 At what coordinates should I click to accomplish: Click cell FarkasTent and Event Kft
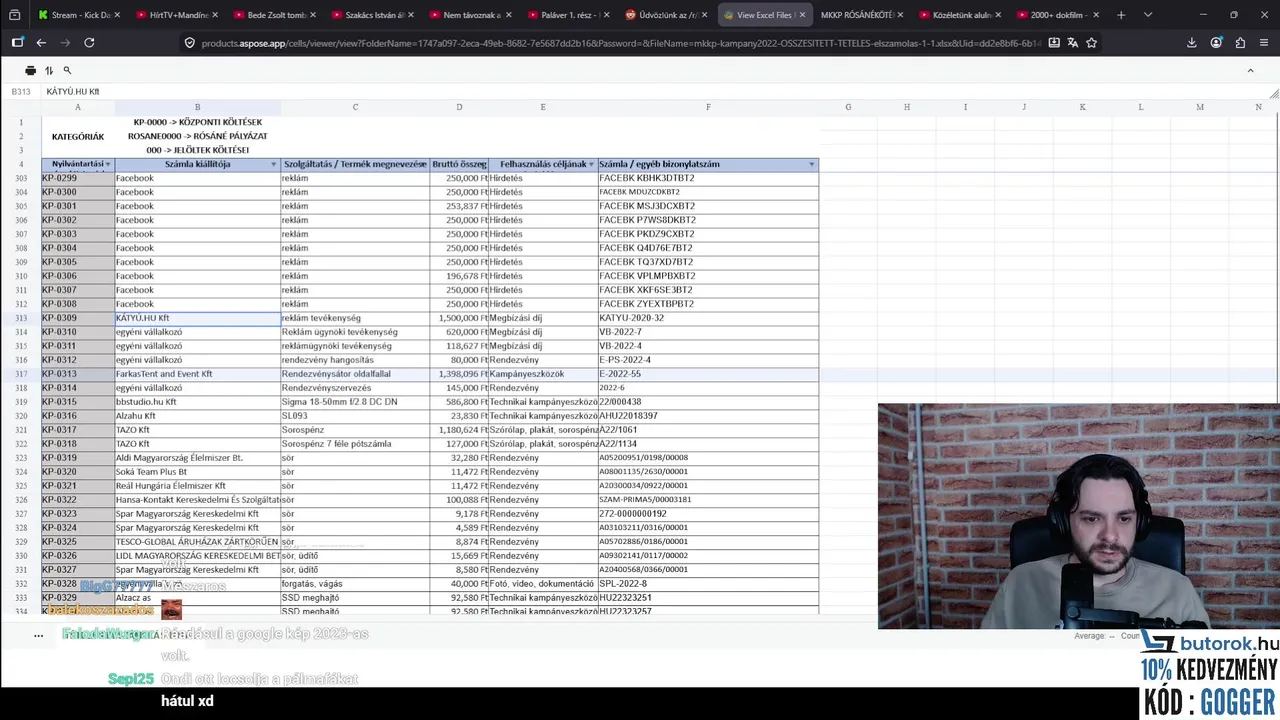click(x=197, y=374)
